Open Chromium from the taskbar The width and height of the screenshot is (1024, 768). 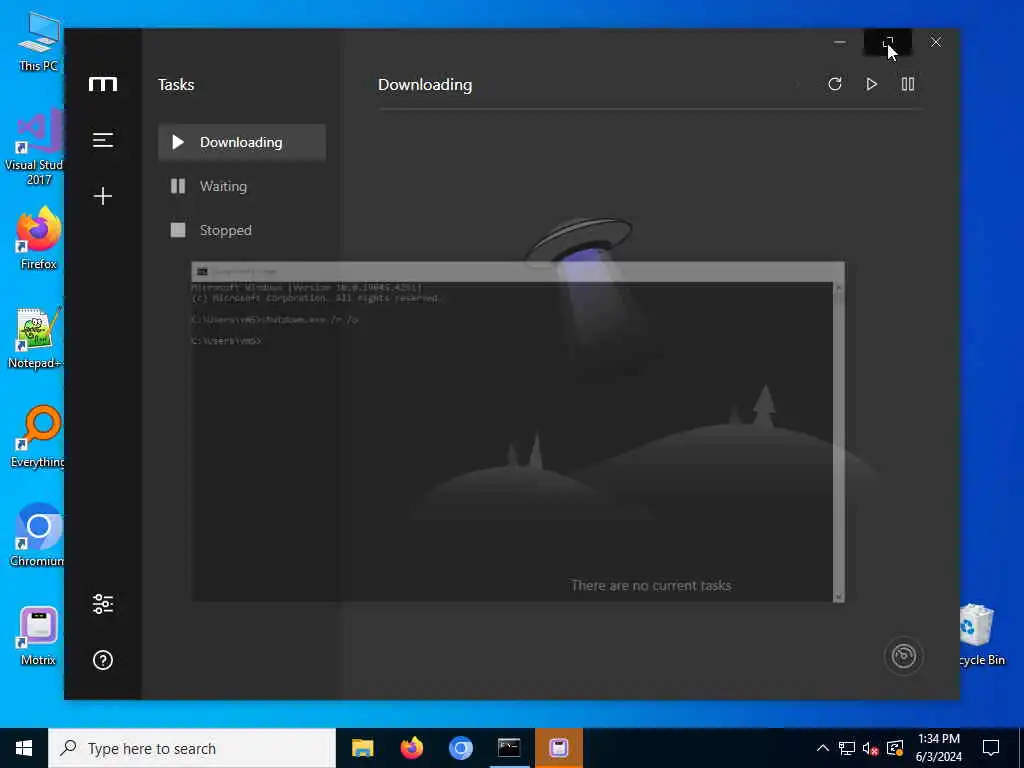pyautogui.click(x=460, y=748)
